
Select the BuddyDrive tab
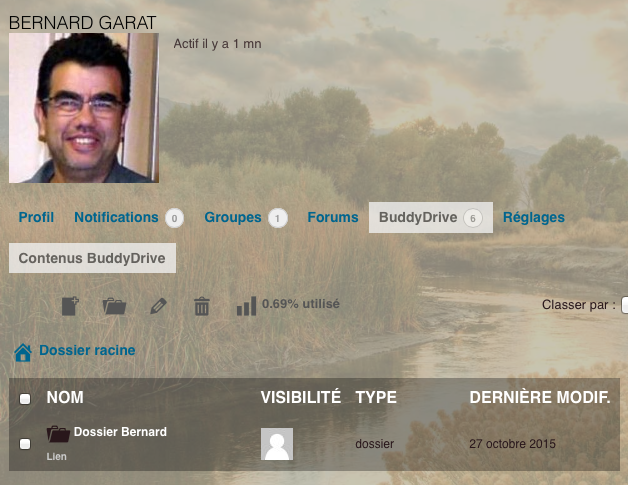point(431,217)
